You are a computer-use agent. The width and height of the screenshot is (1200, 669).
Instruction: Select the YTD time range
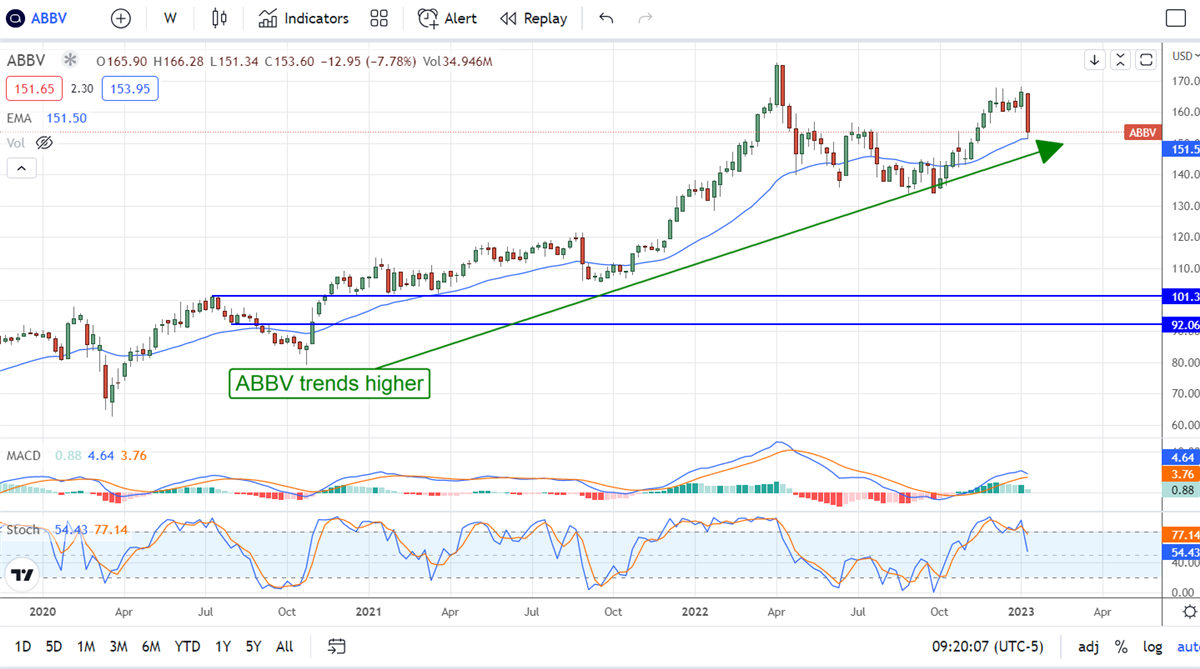coord(187,646)
